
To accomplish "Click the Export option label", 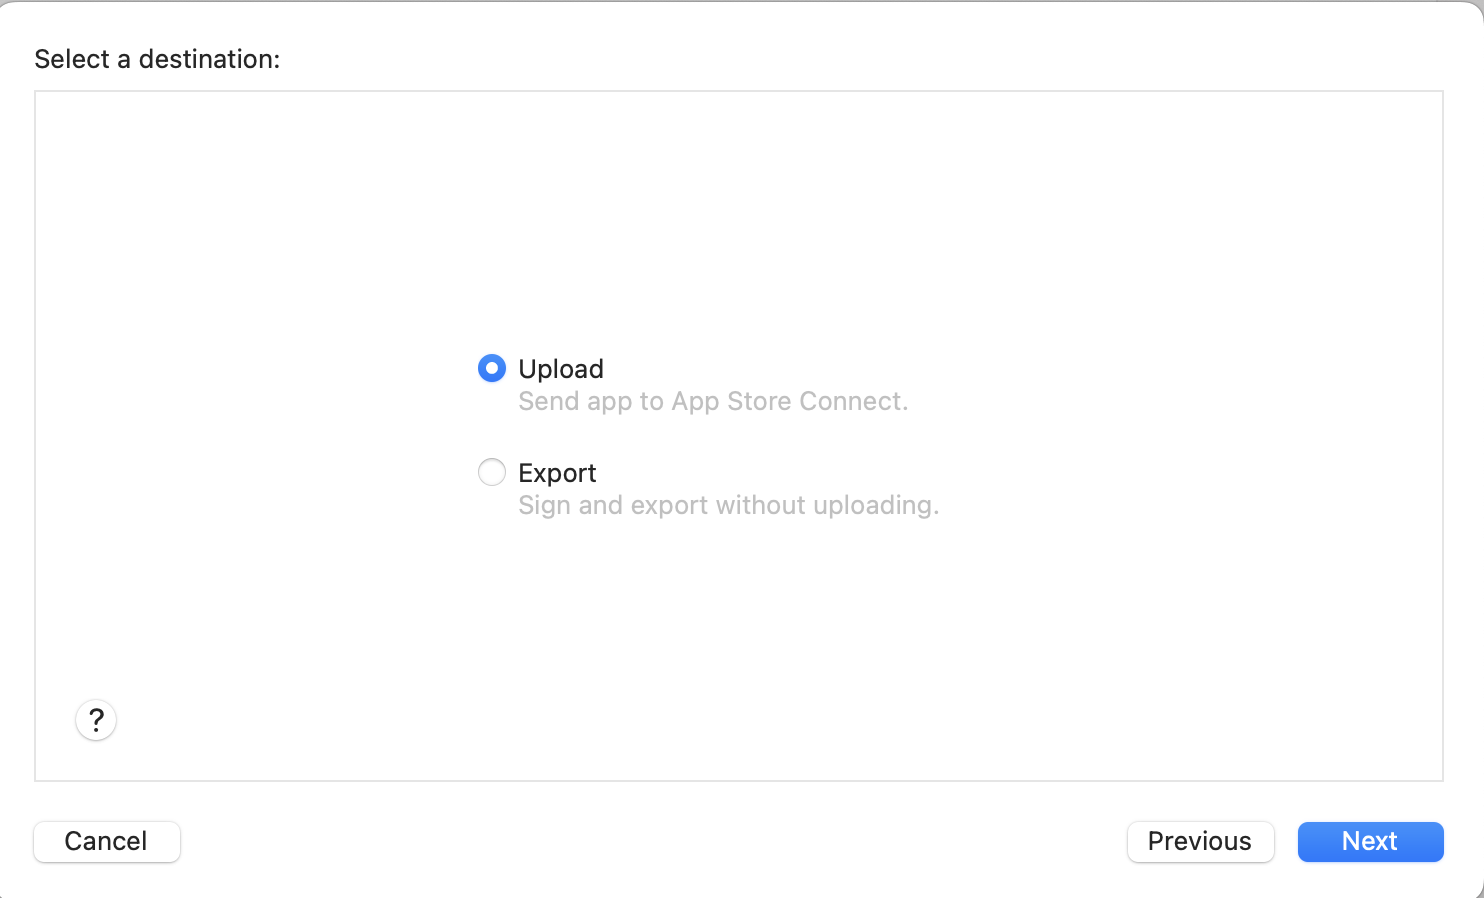I will click(557, 473).
